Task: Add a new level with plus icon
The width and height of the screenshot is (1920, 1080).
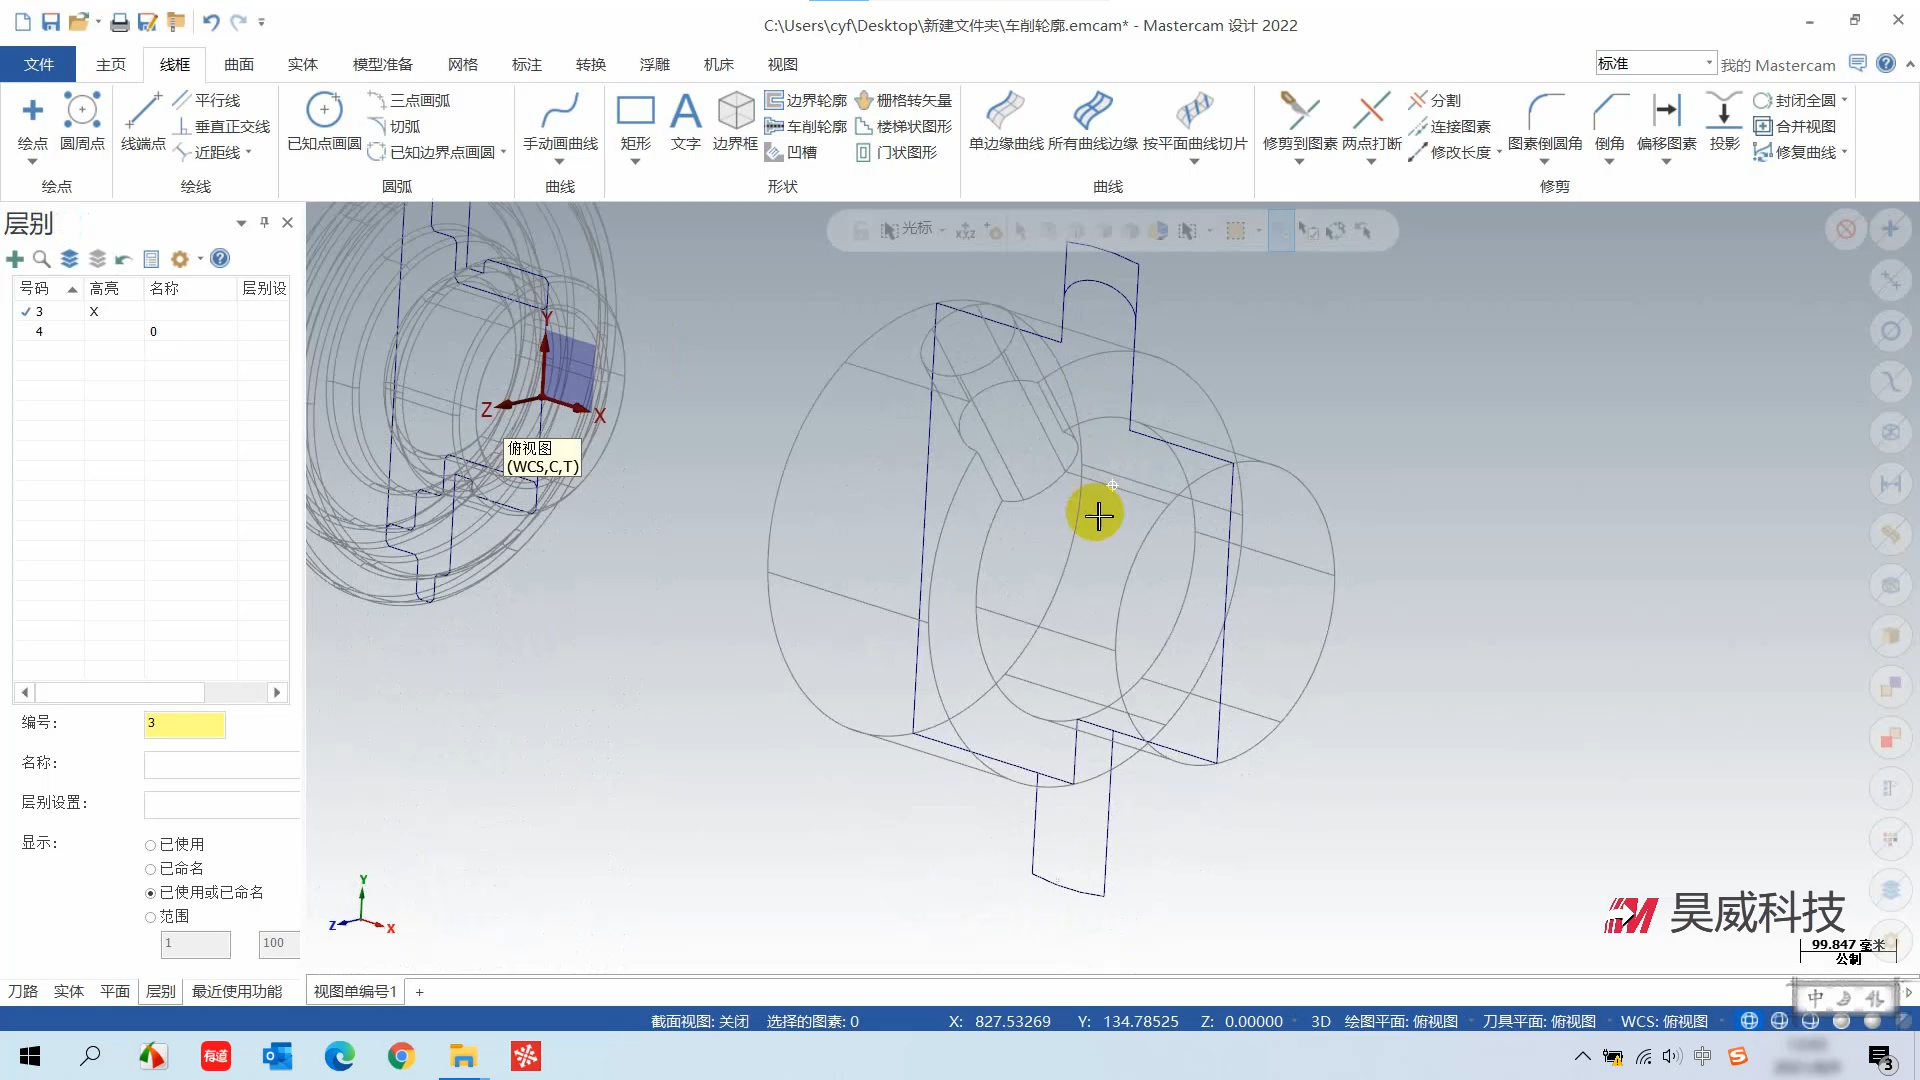Action: (x=15, y=259)
